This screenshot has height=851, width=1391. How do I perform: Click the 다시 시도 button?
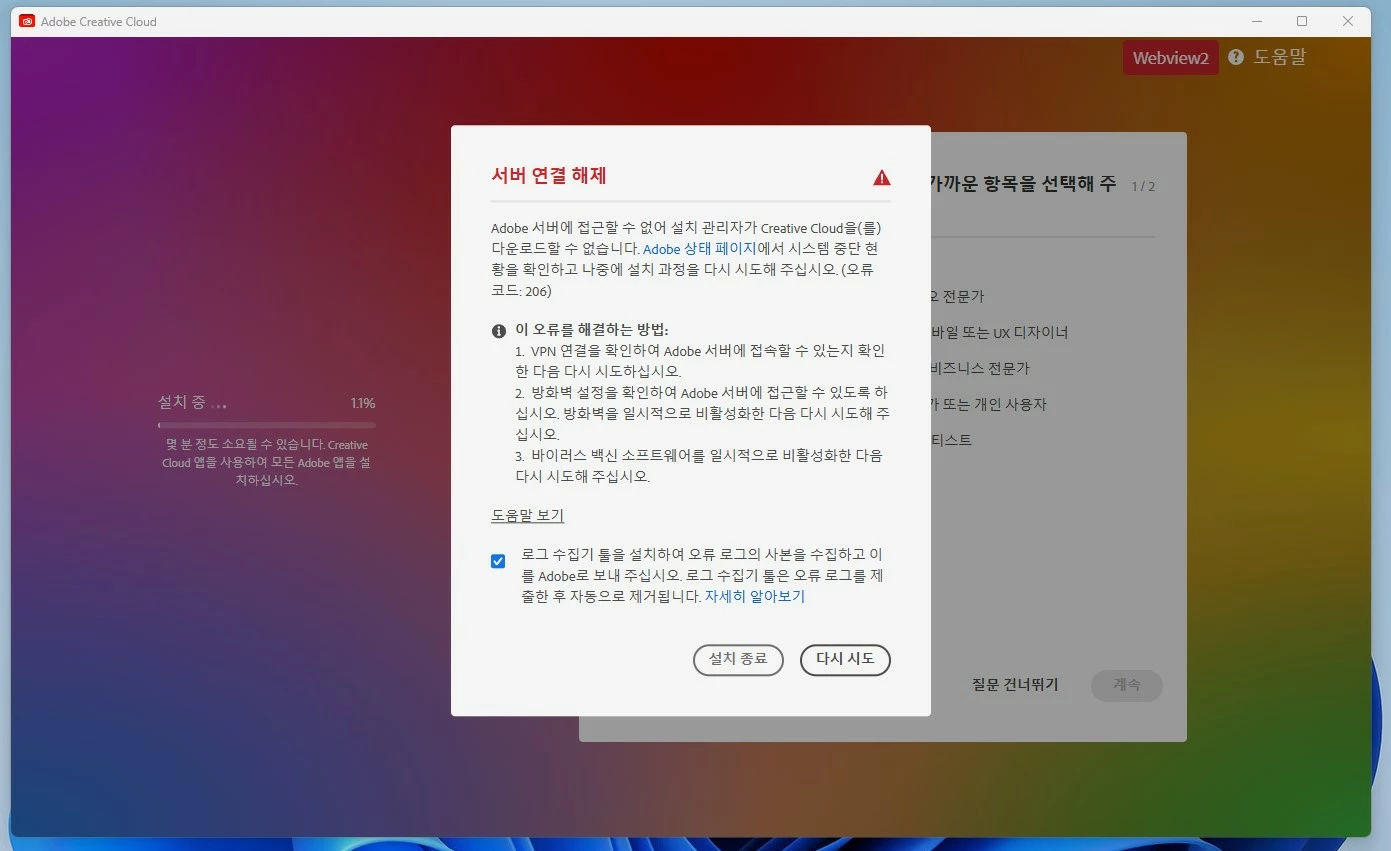coord(845,660)
